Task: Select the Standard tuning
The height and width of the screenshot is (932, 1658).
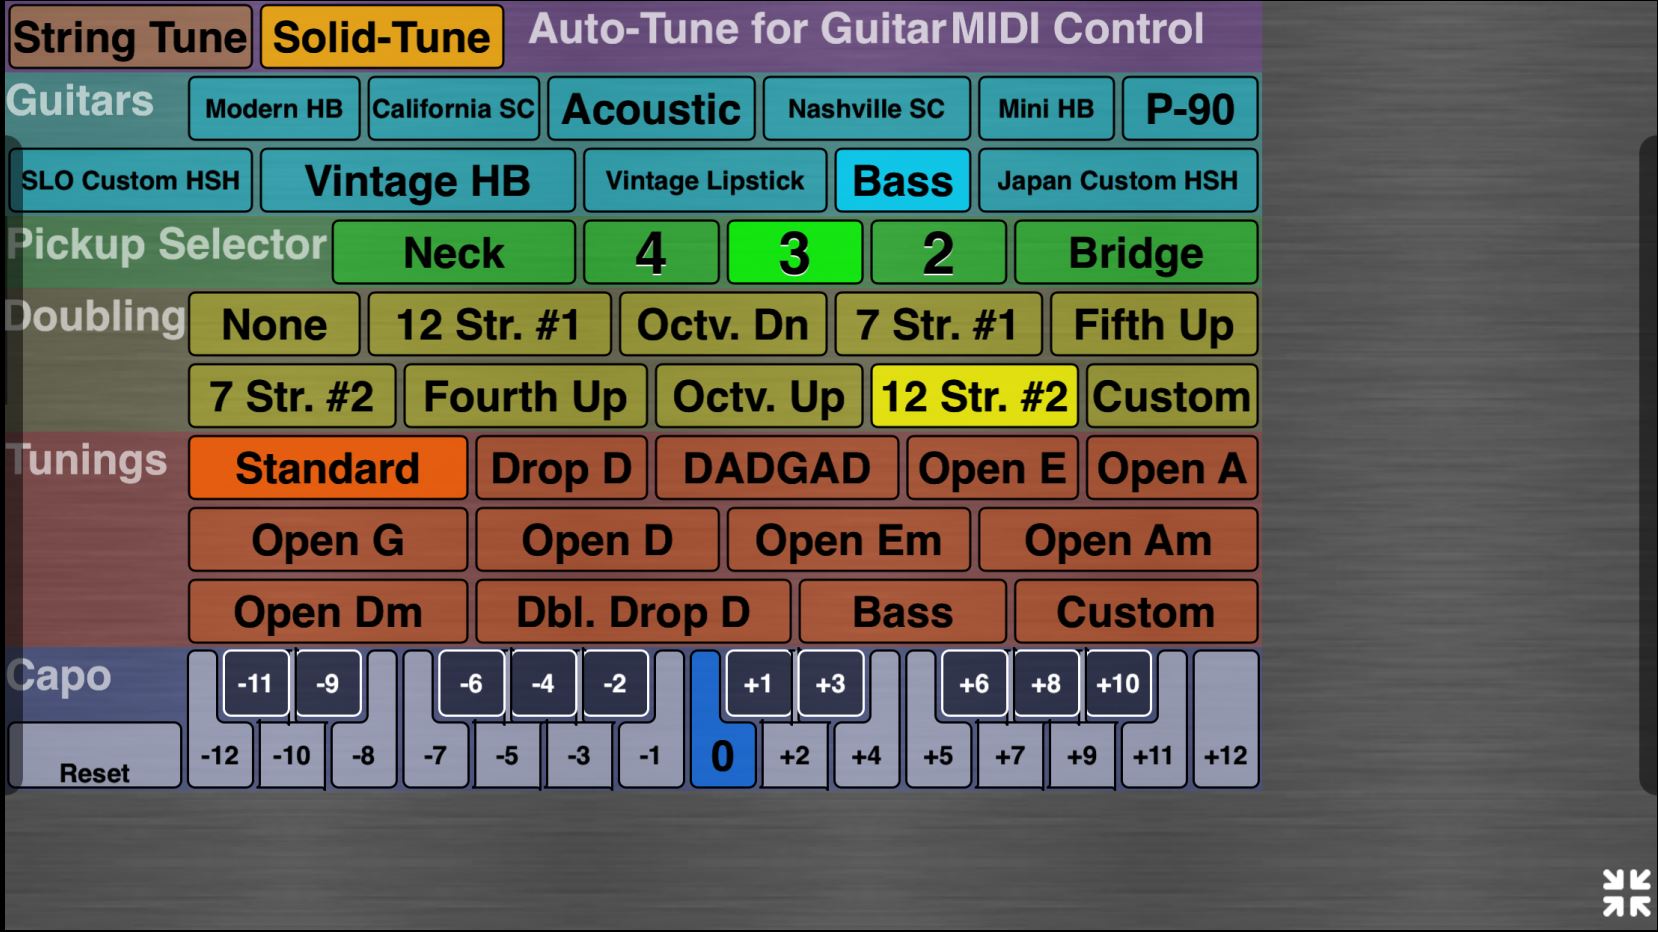Action: [x=328, y=468]
